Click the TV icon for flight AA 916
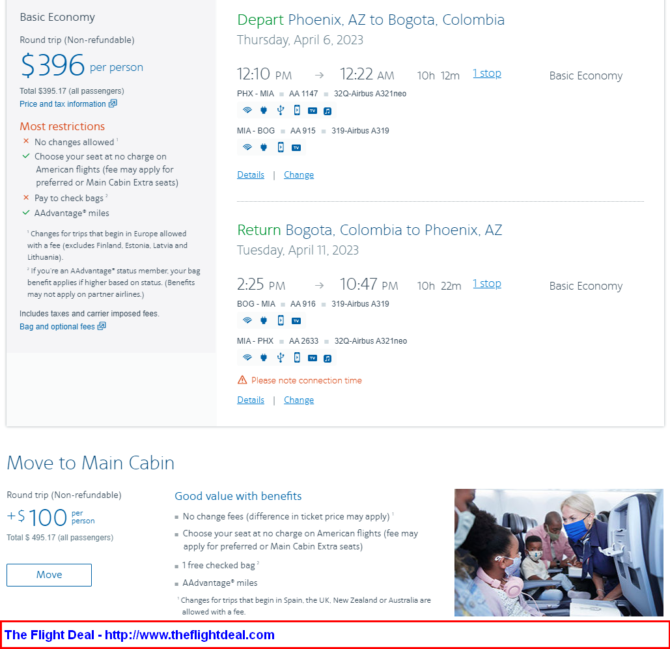670x649 pixels. point(296,321)
